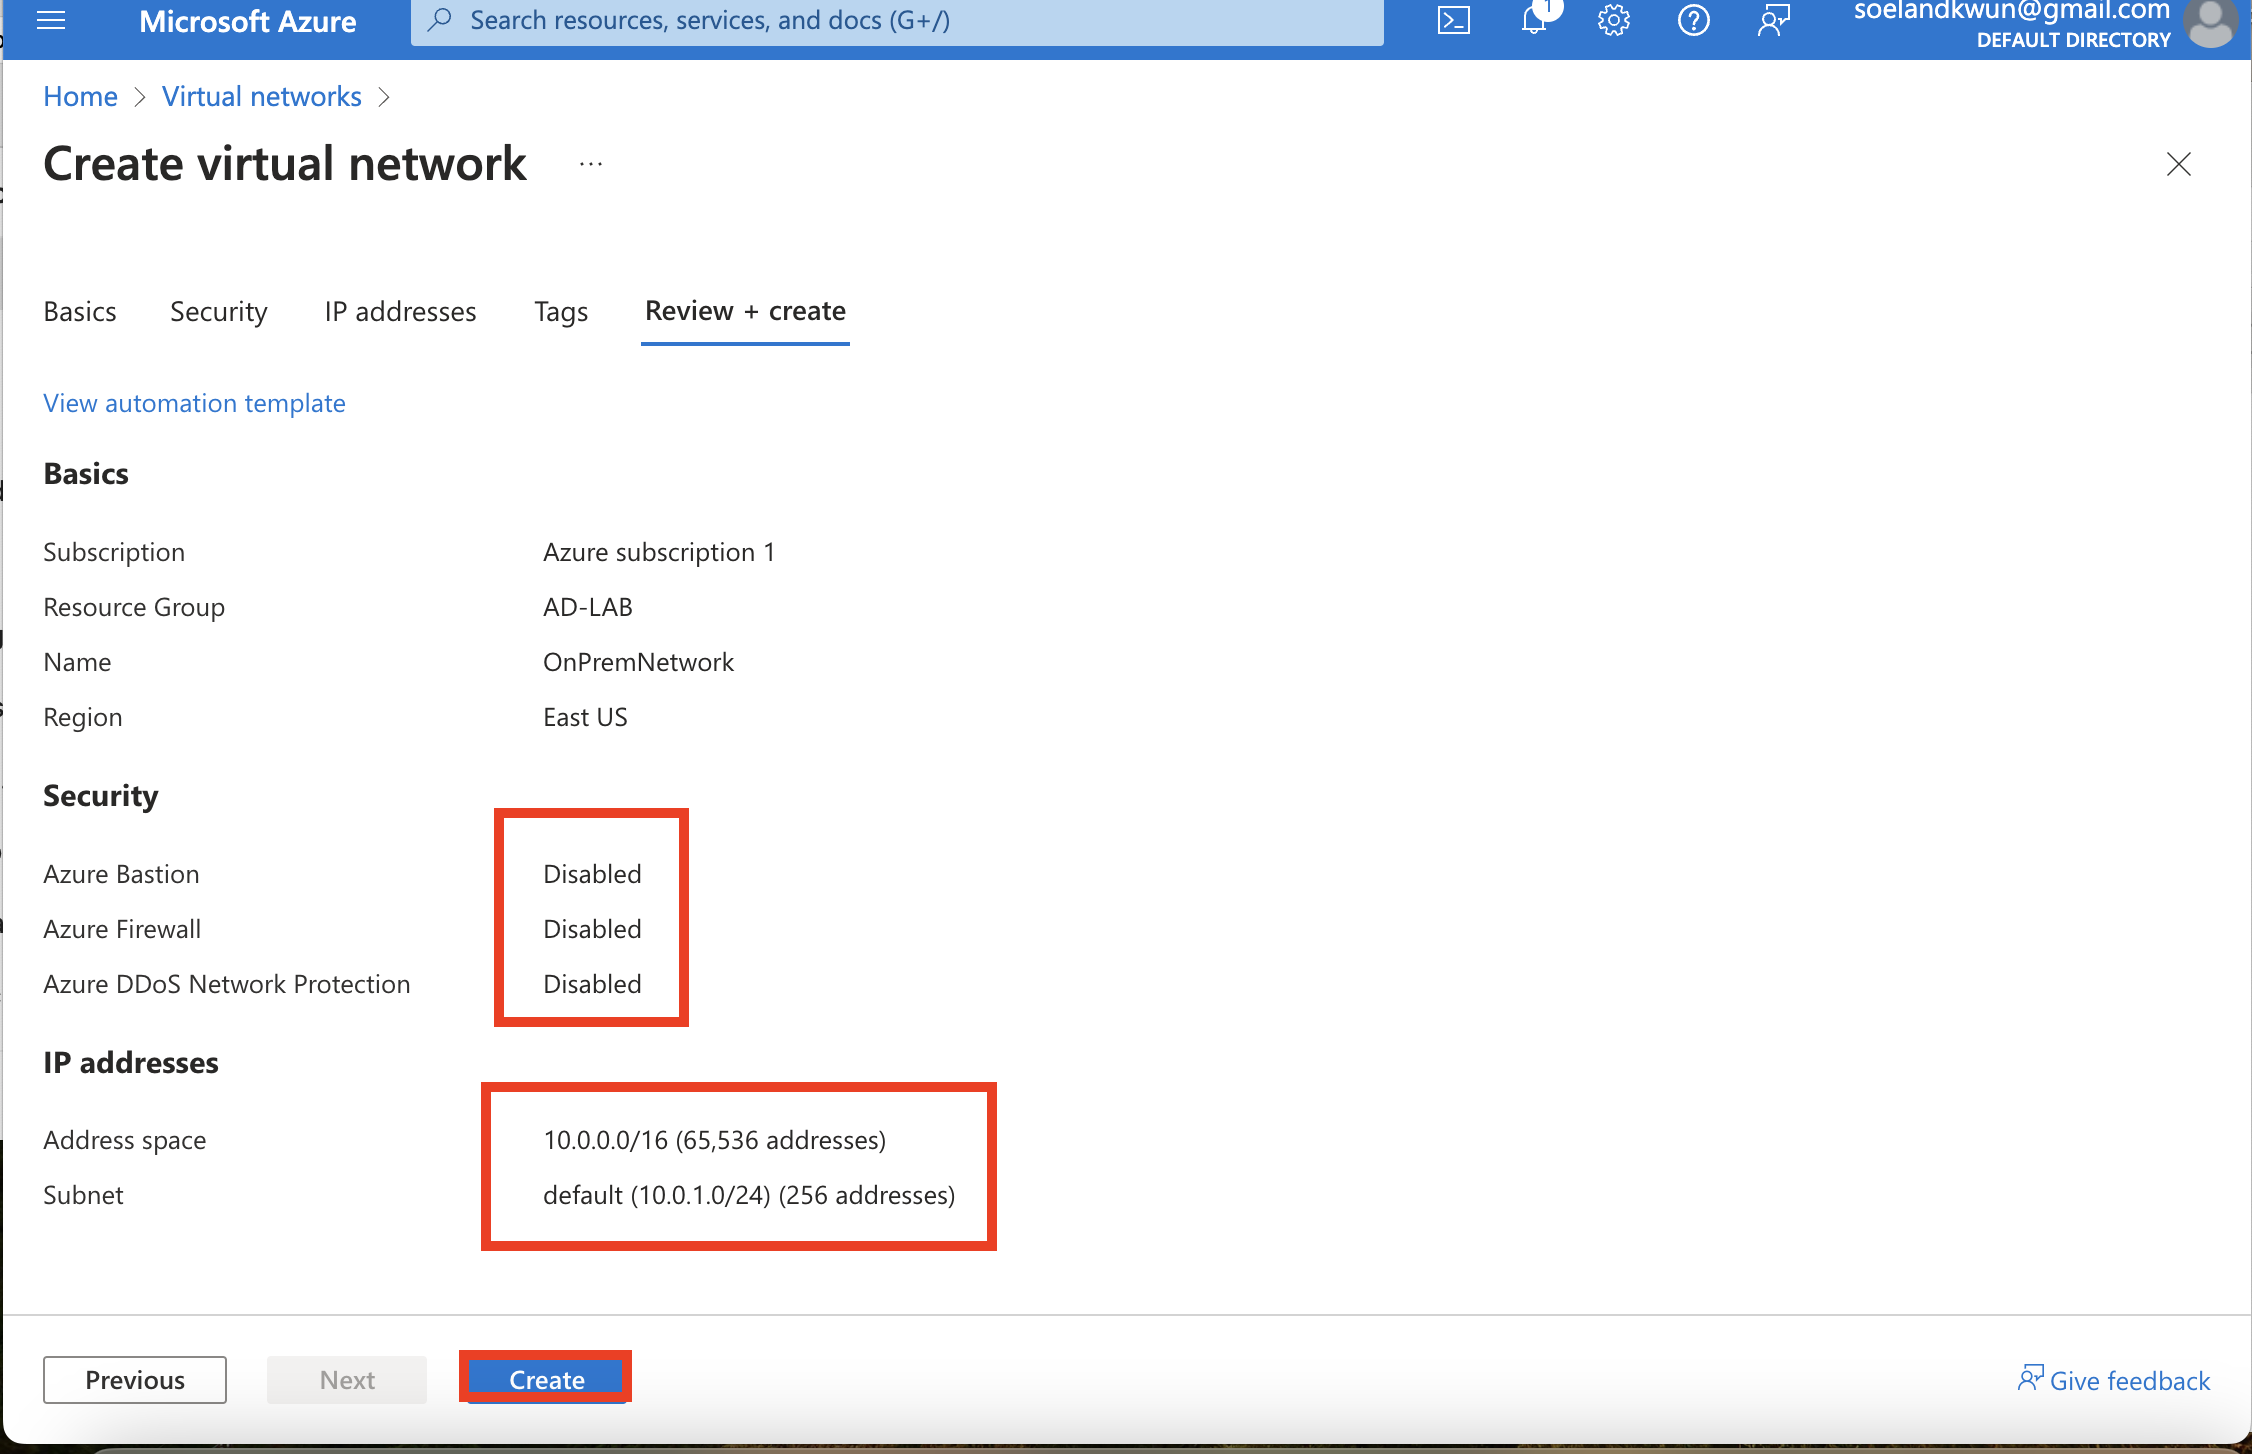Click the Previous button
The height and width of the screenshot is (1454, 2252).
click(135, 1380)
